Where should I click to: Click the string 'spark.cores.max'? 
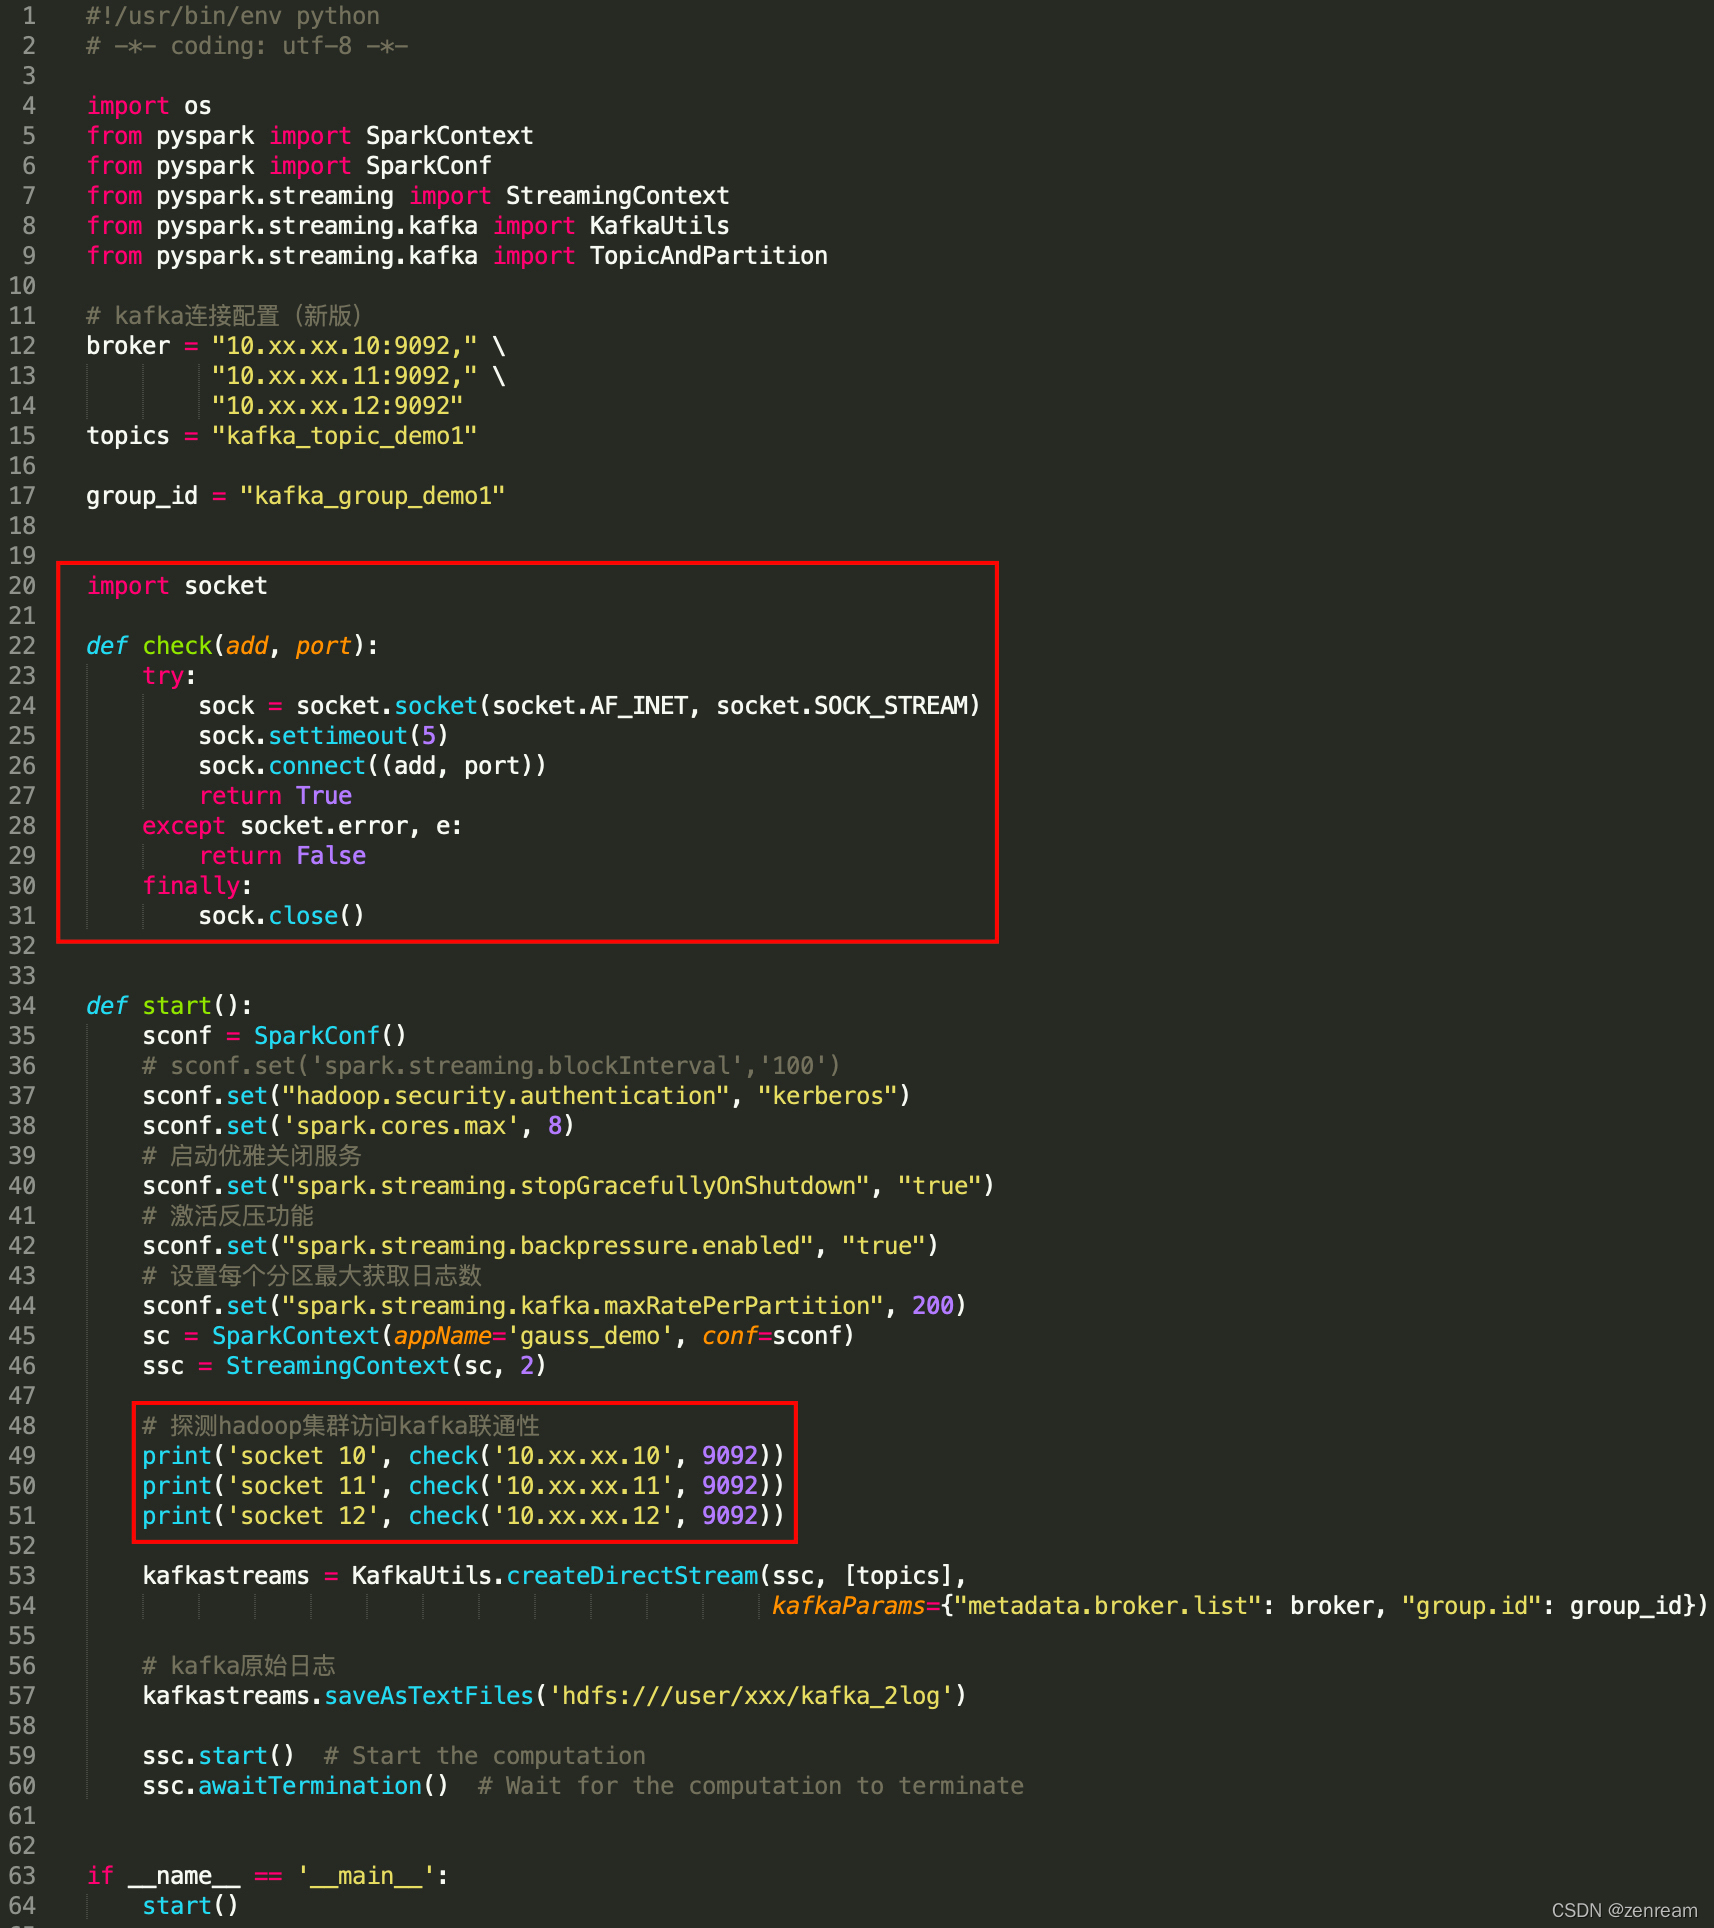coord(400,1126)
